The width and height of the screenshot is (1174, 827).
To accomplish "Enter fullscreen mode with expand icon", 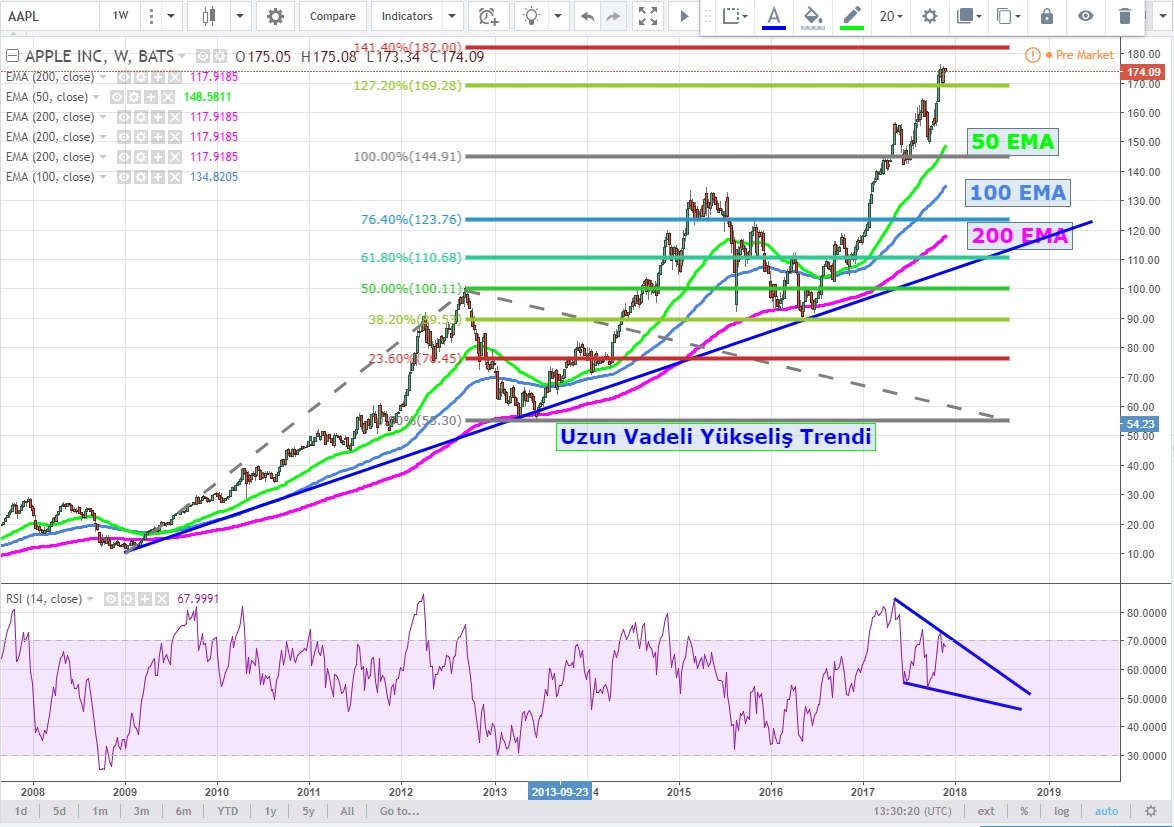I will [648, 16].
